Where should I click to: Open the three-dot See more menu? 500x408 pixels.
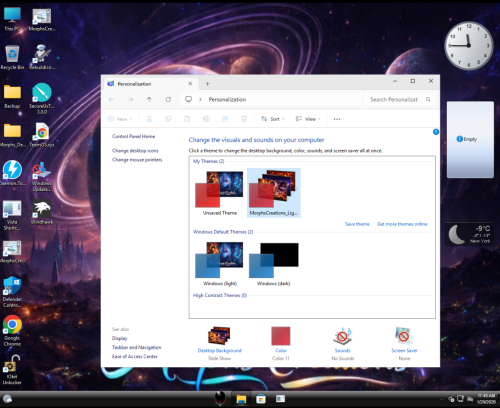pyautogui.click(x=337, y=119)
